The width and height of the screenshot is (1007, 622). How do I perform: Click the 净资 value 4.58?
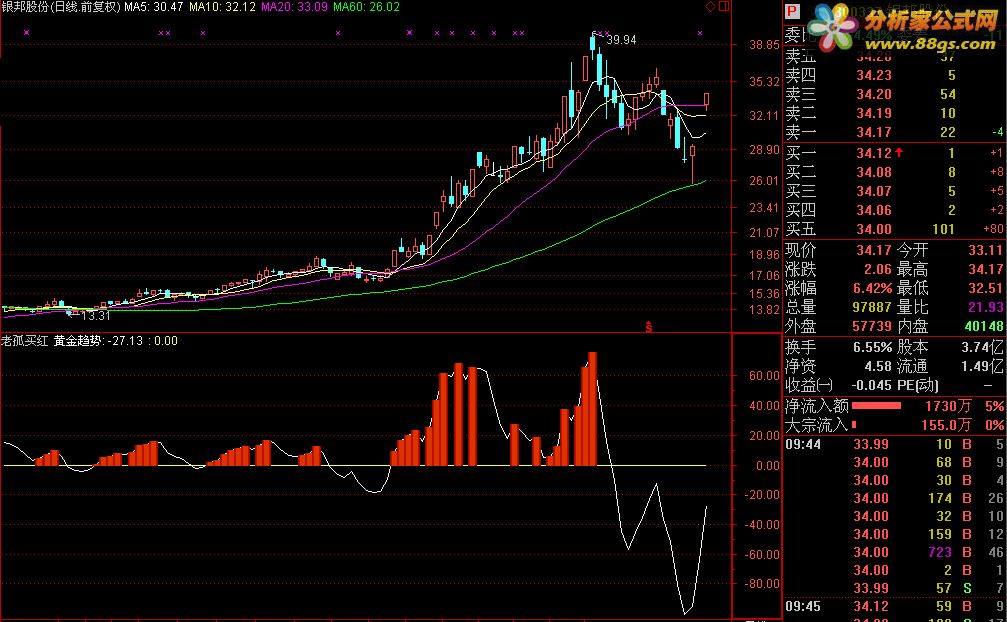tap(878, 367)
